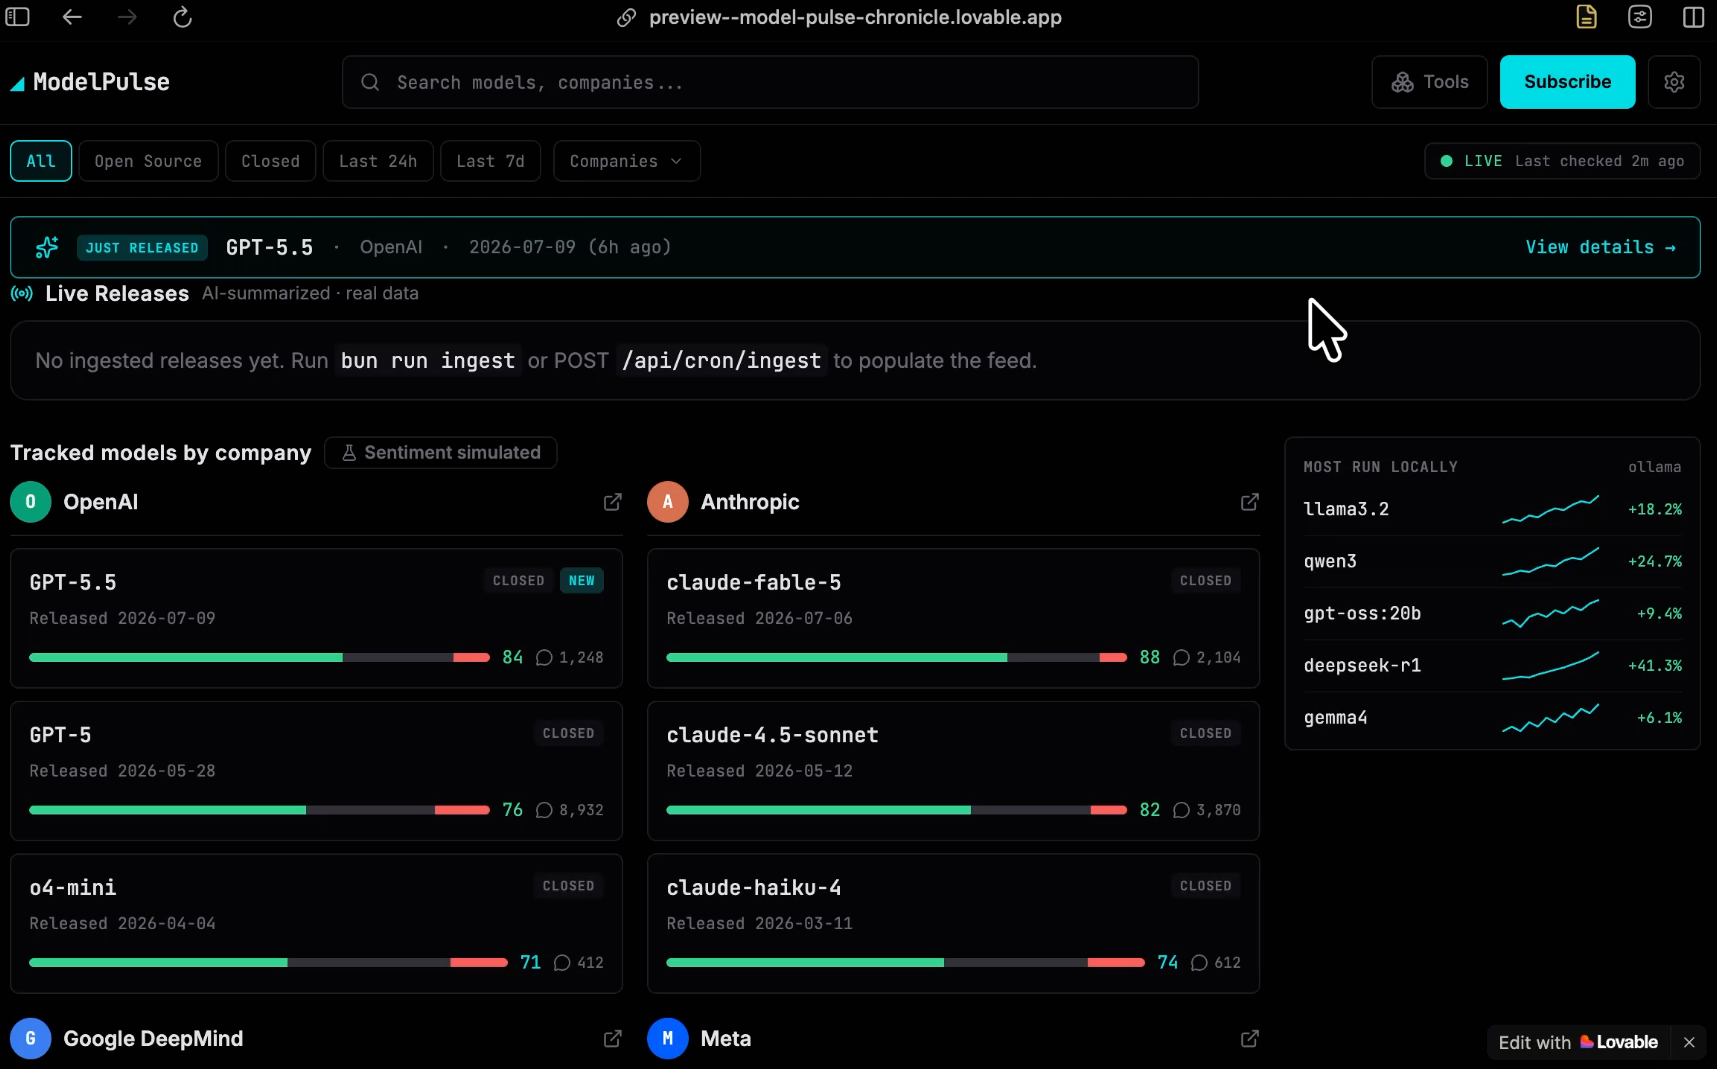
Task: Click the link icon in address bar
Action: pos(626,18)
